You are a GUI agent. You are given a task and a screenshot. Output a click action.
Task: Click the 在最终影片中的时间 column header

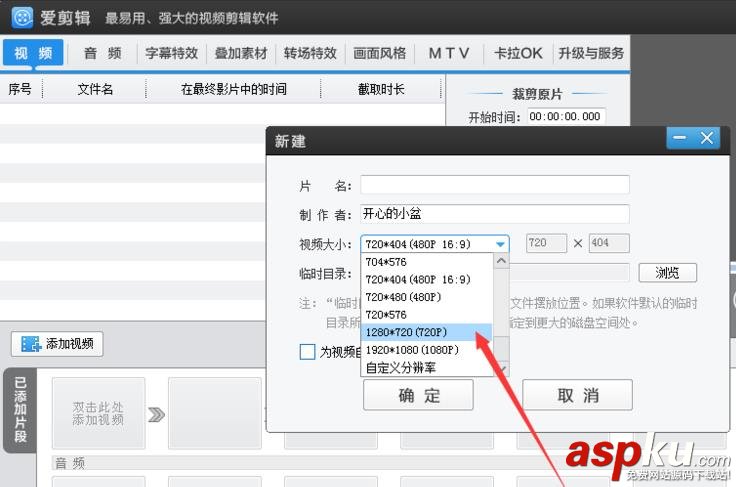[234, 89]
